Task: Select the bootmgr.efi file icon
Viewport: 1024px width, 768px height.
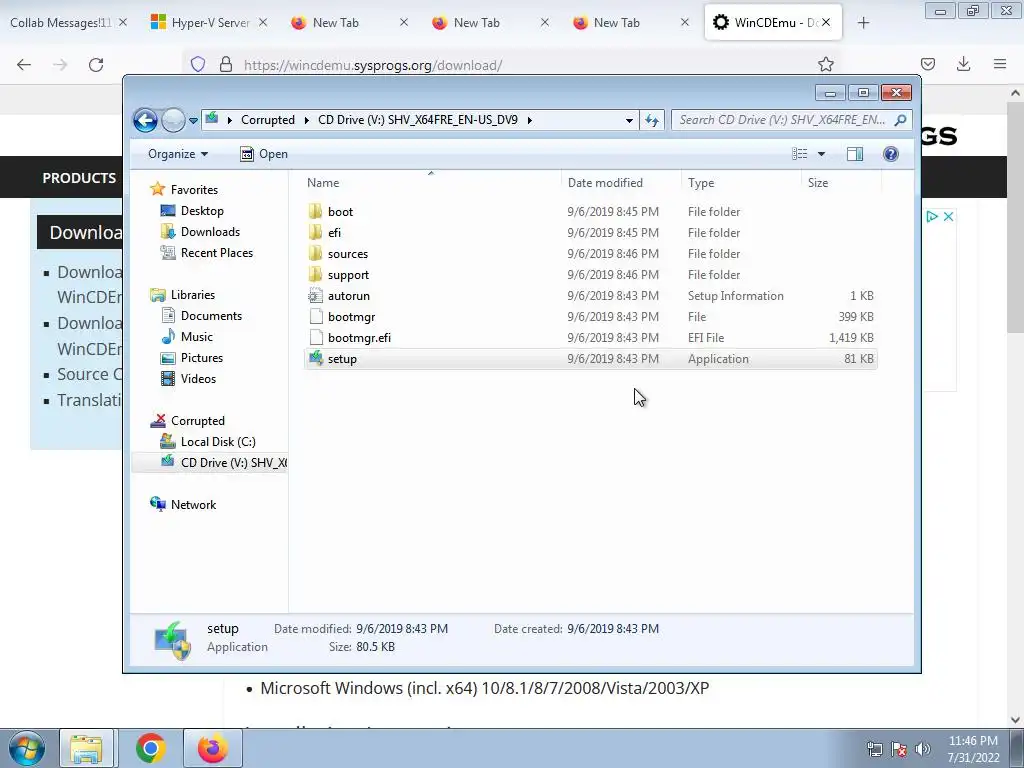Action: tap(315, 338)
